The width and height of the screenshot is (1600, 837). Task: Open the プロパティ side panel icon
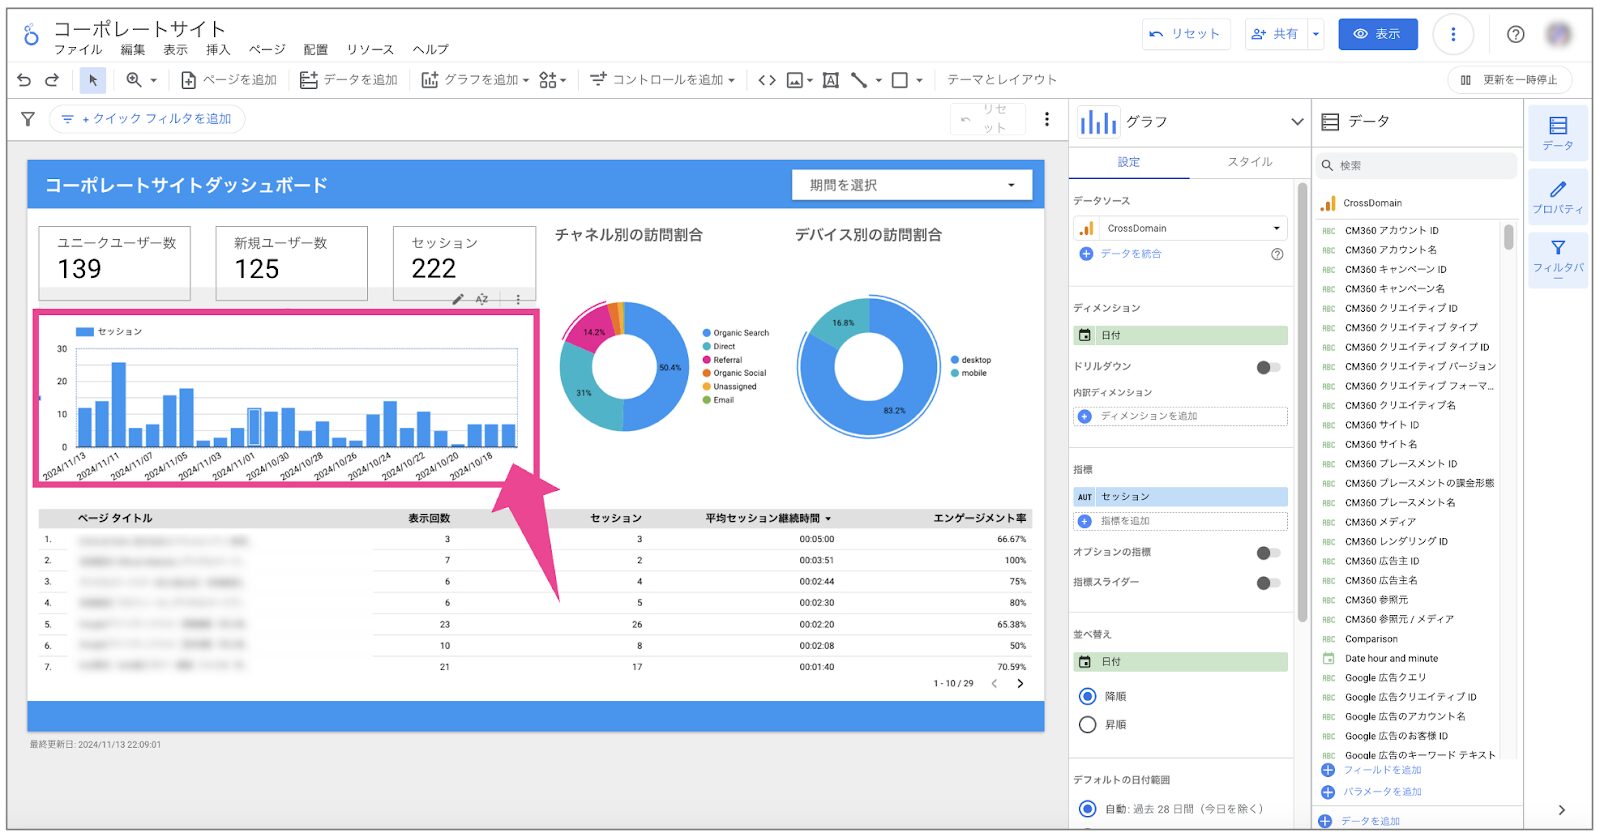[1557, 196]
